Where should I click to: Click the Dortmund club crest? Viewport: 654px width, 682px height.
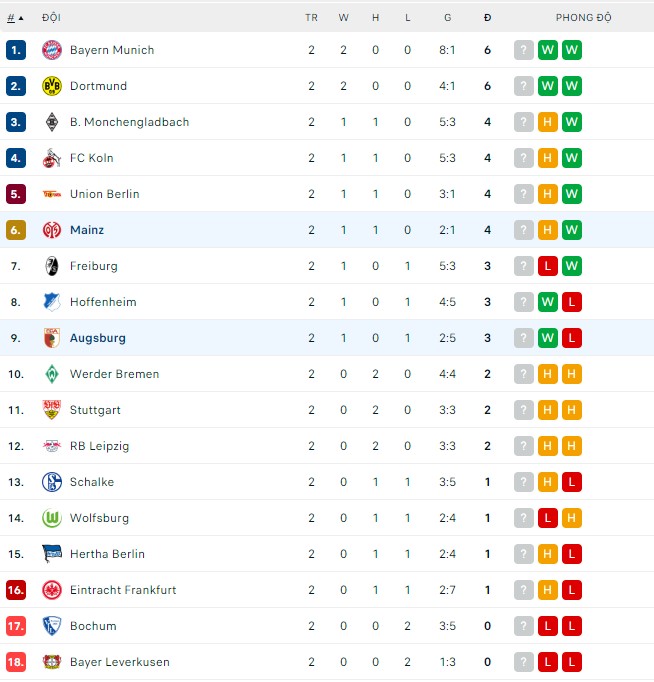coord(52,86)
